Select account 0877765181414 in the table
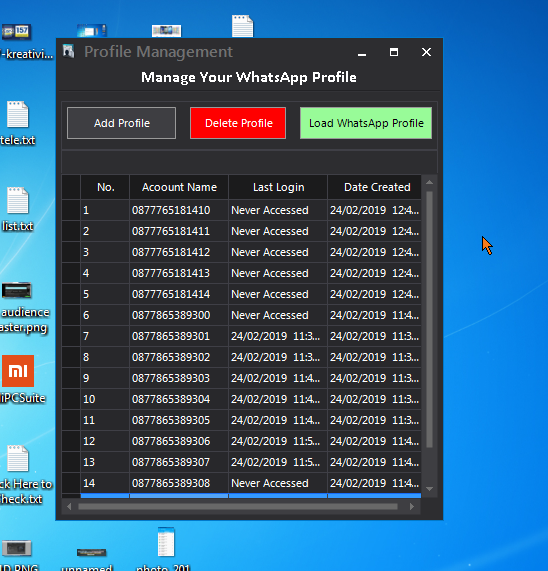The width and height of the screenshot is (548, 571). 179,294
